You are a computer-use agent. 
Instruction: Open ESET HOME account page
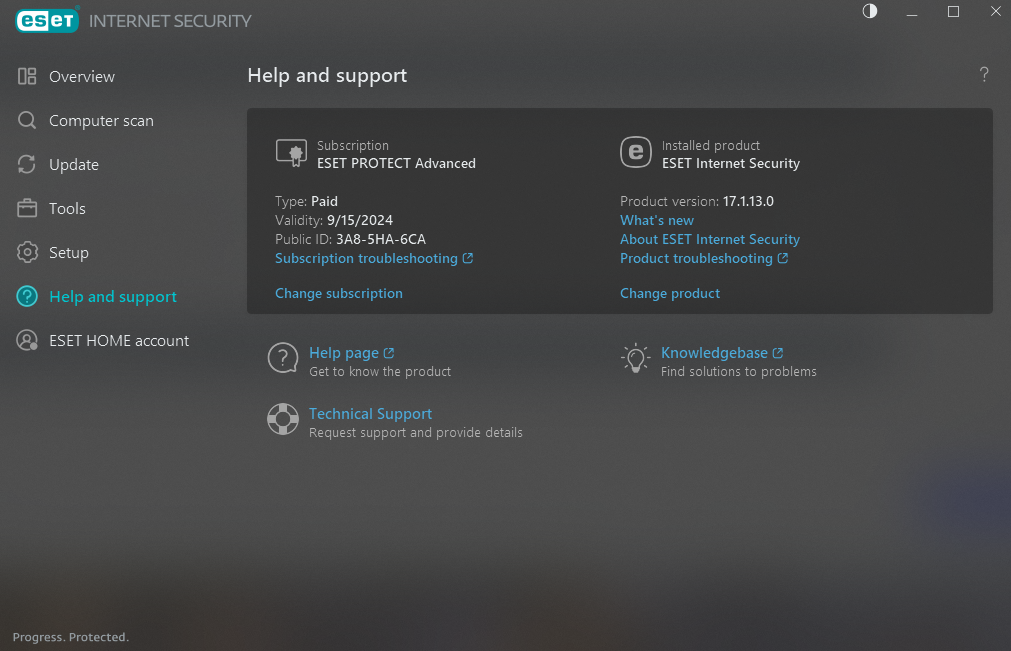tap(118, 341)
